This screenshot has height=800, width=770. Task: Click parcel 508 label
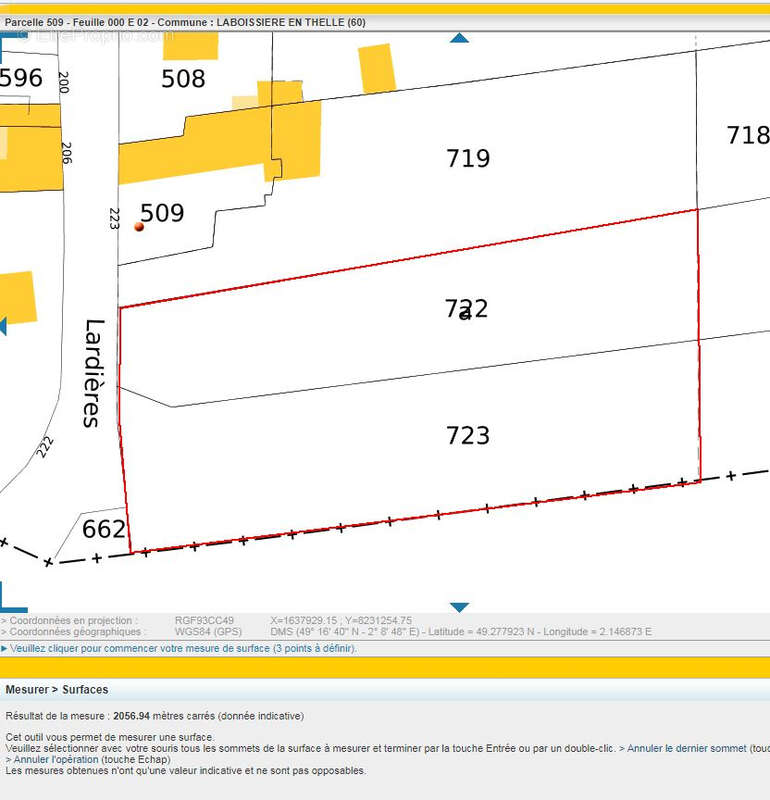(183, 79)
